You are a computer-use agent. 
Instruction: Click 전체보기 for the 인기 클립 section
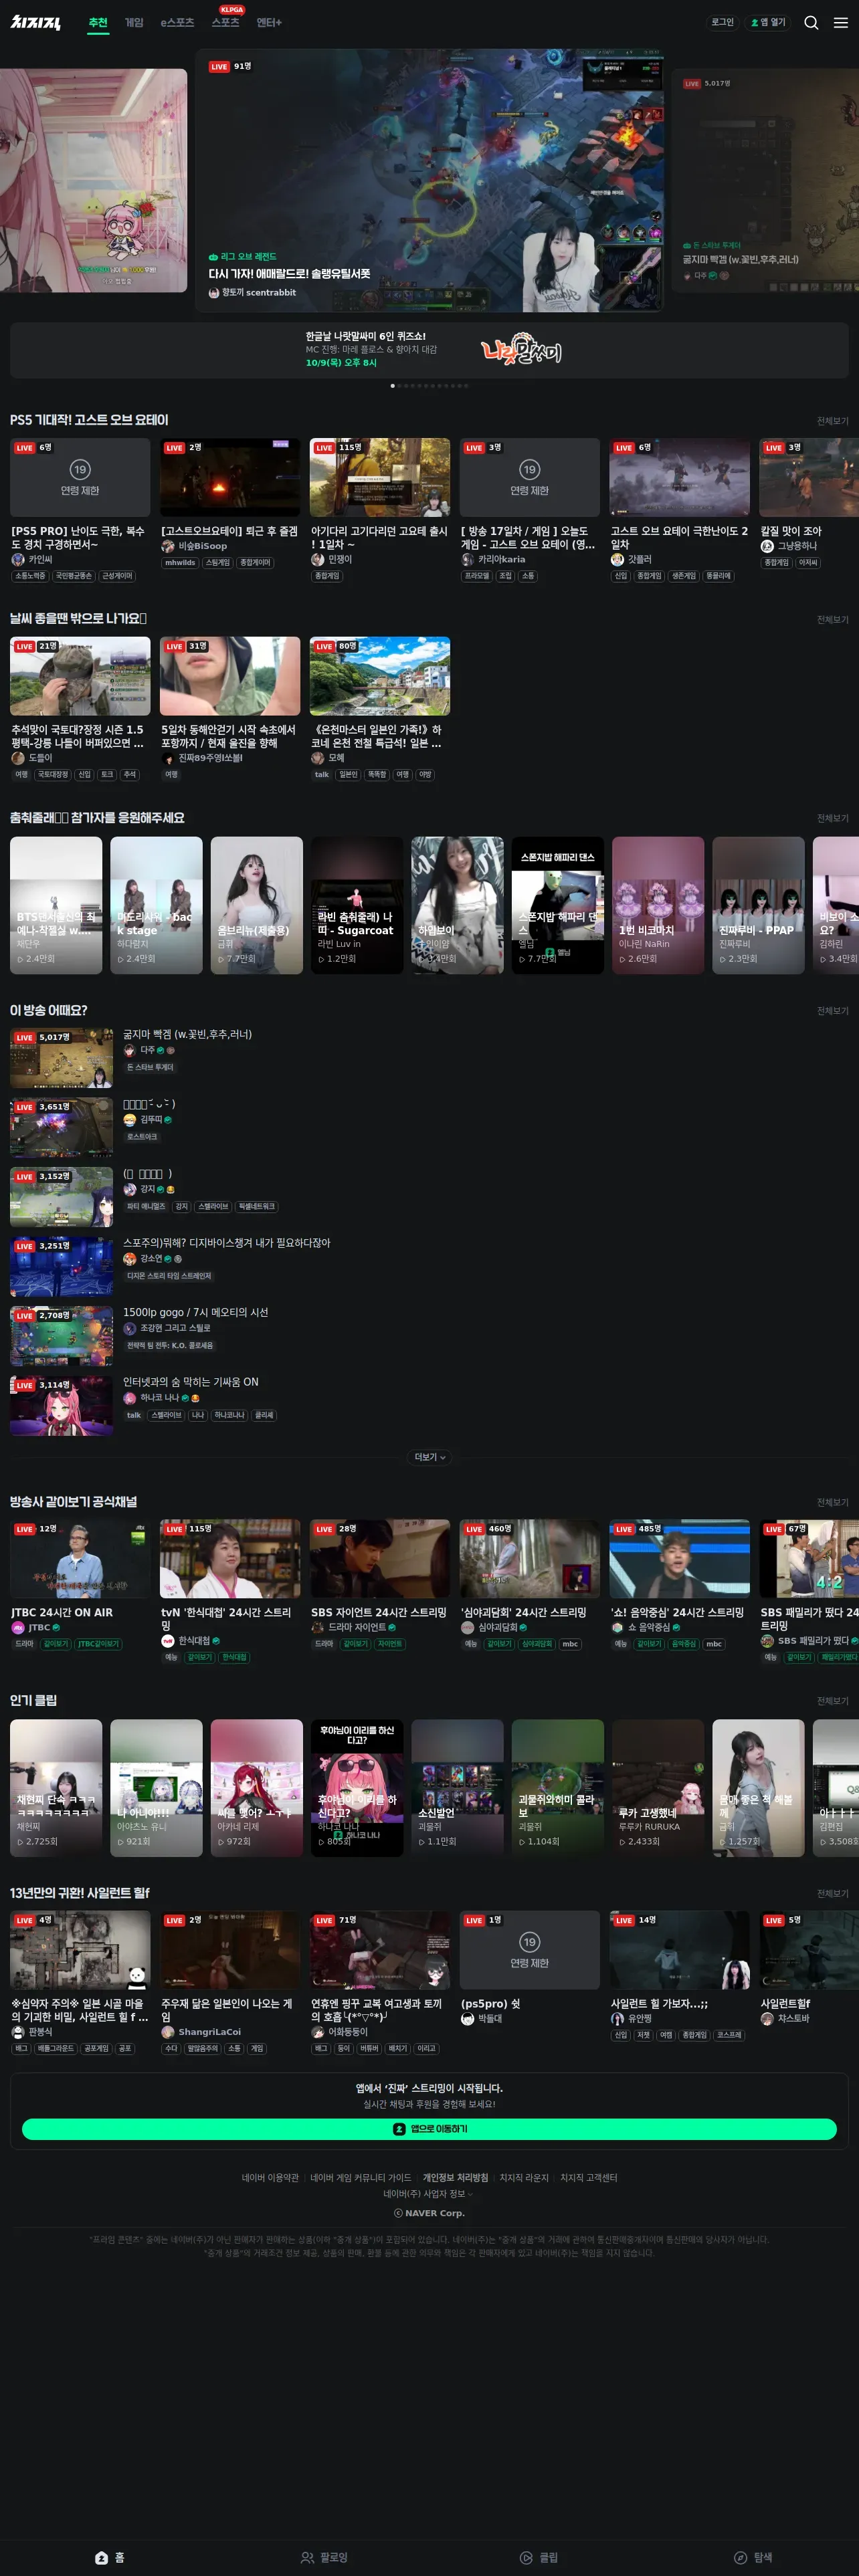click(x=832, y=1701)
